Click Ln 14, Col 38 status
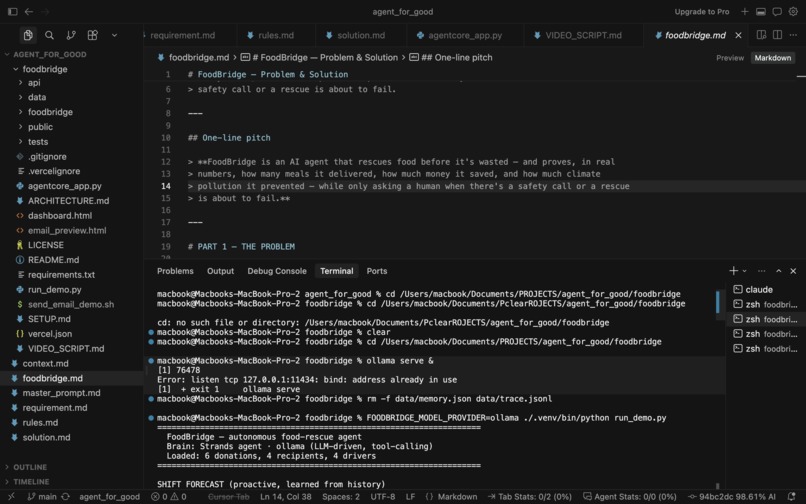Viewport: 806px width, 504px height. [285, 497]
